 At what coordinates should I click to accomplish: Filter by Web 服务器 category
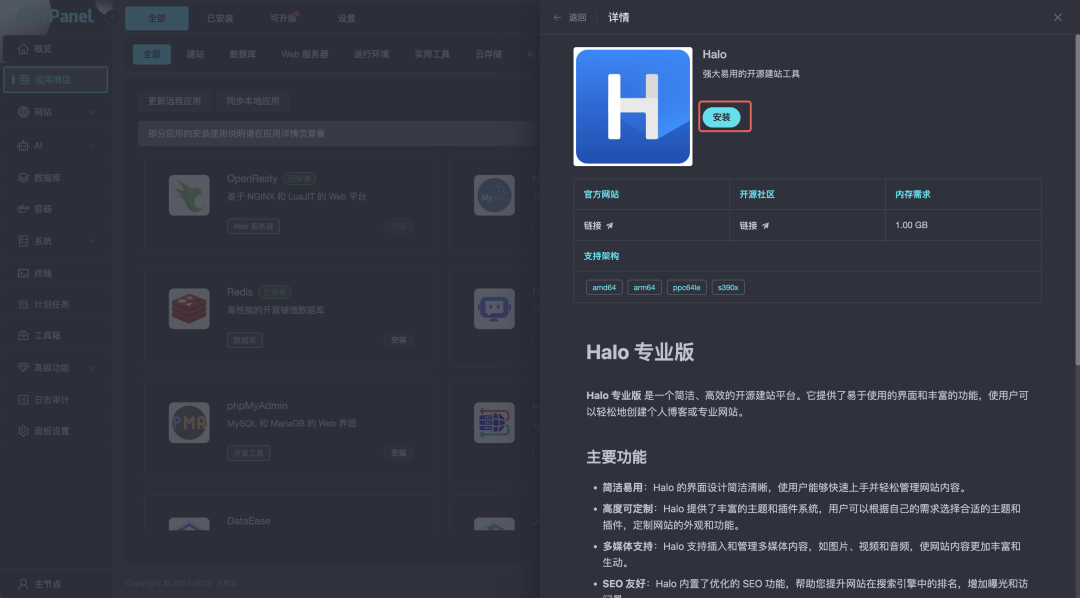[305, 54]
